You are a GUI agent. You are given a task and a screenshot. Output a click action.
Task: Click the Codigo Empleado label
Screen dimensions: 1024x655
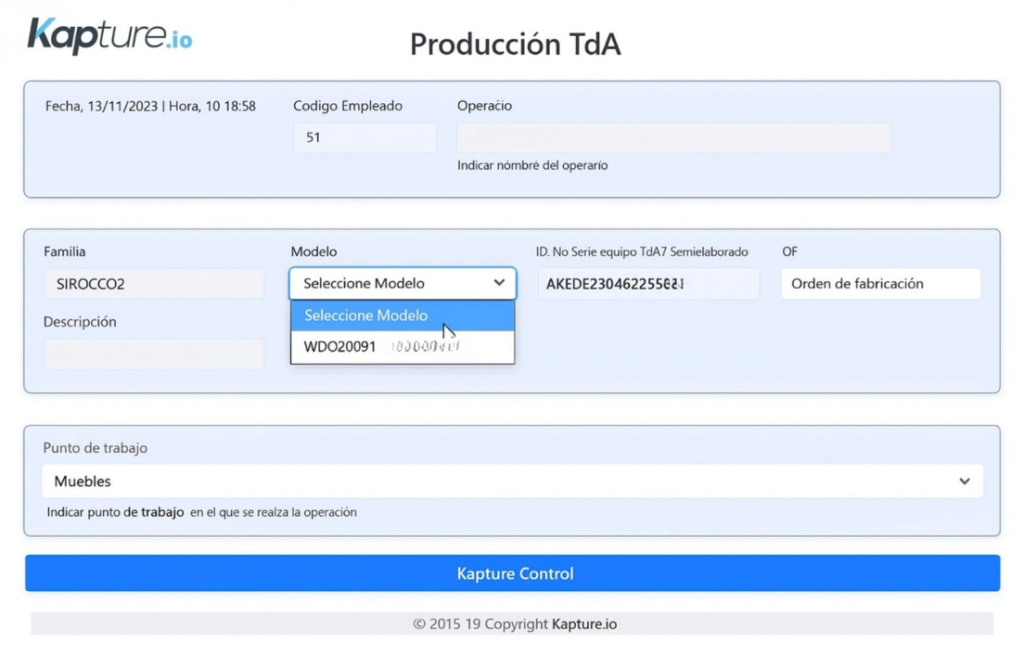pos(347,106)
